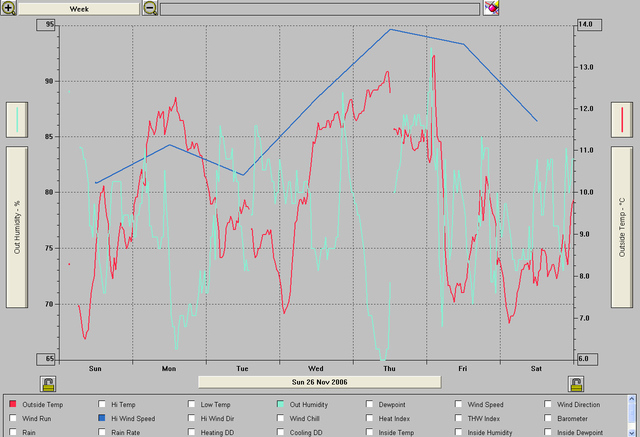The height and width of the screenshot is (437, 640).
Task: Open the Out Humidity left axis selector
Action: tap(19, 227)
